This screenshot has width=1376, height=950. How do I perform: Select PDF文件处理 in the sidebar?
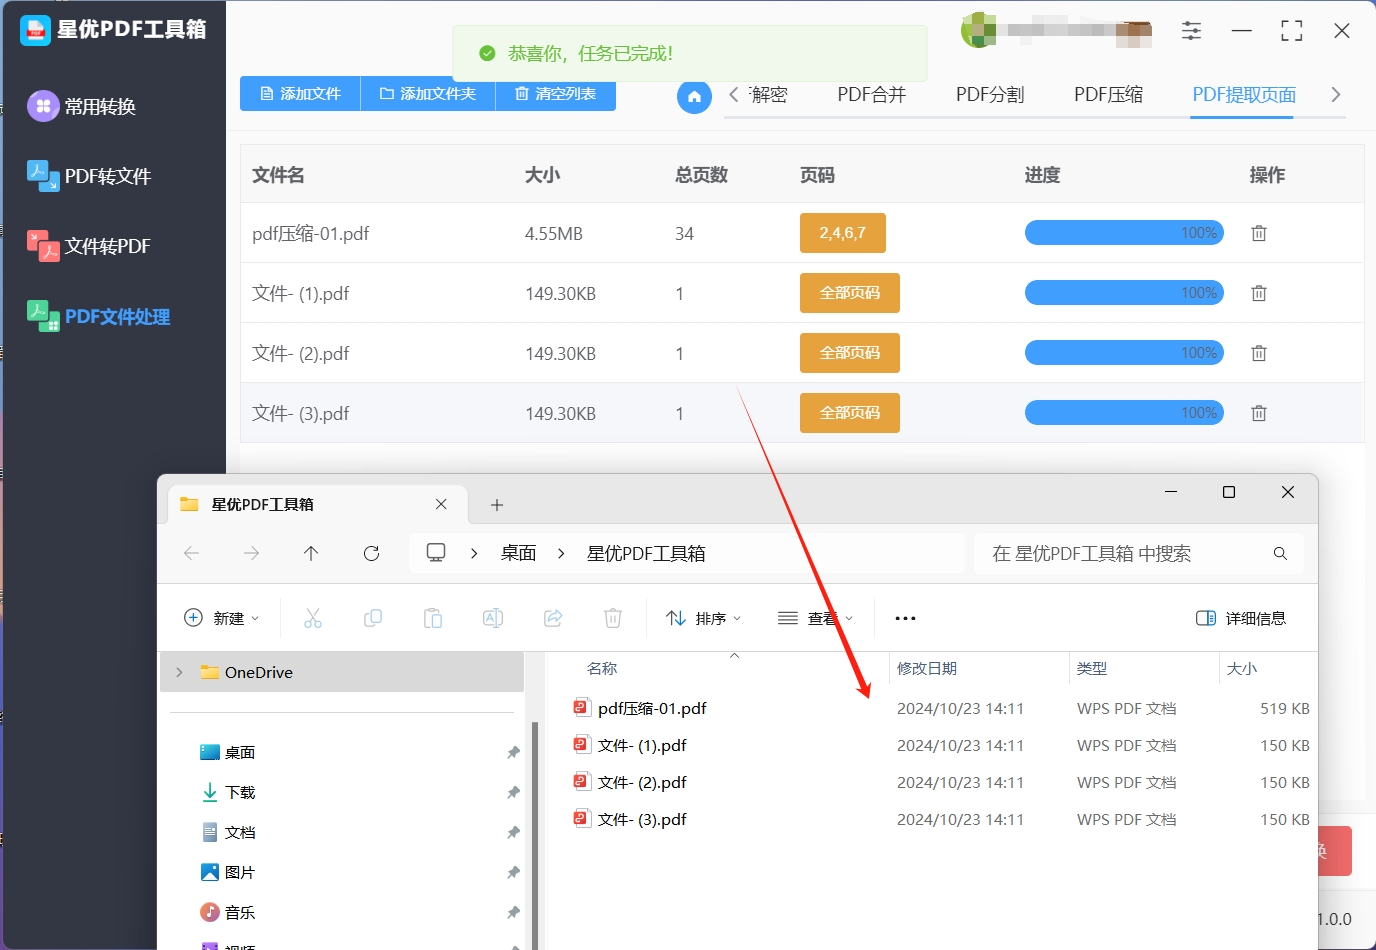(98, 316)
